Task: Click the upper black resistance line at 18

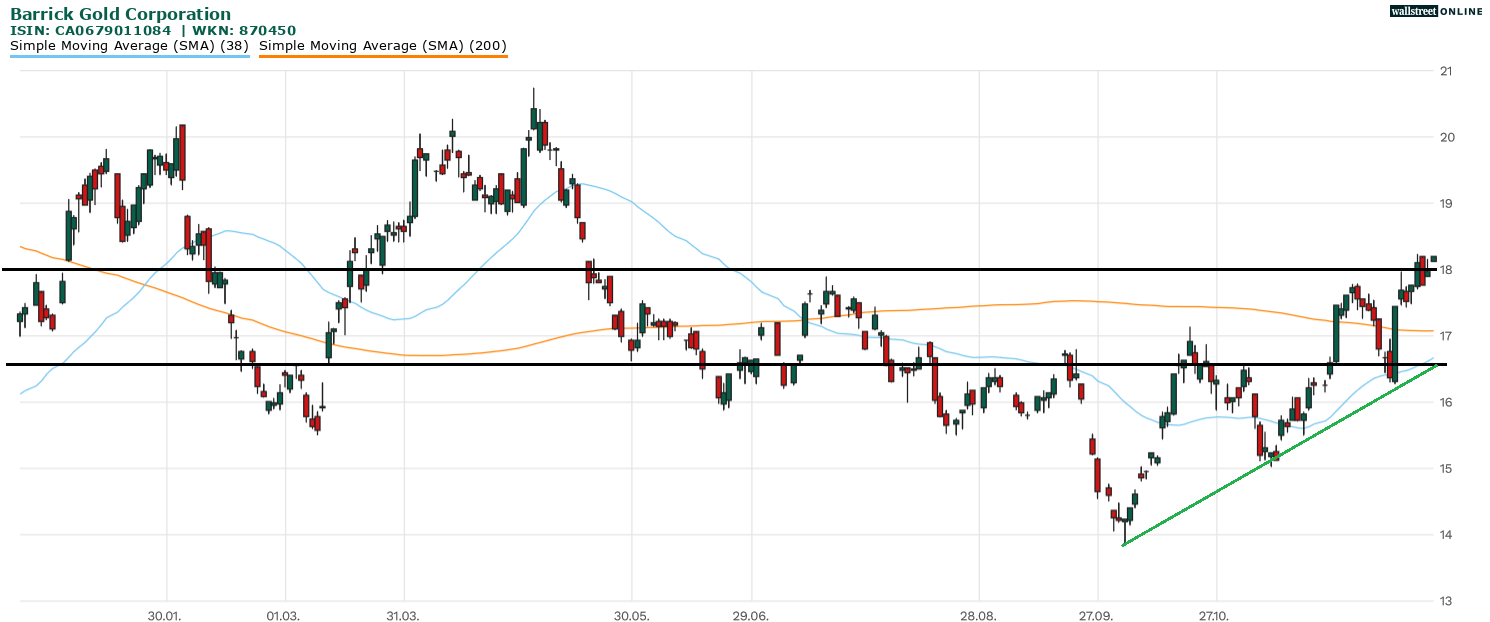Action: tap(720, 269)
